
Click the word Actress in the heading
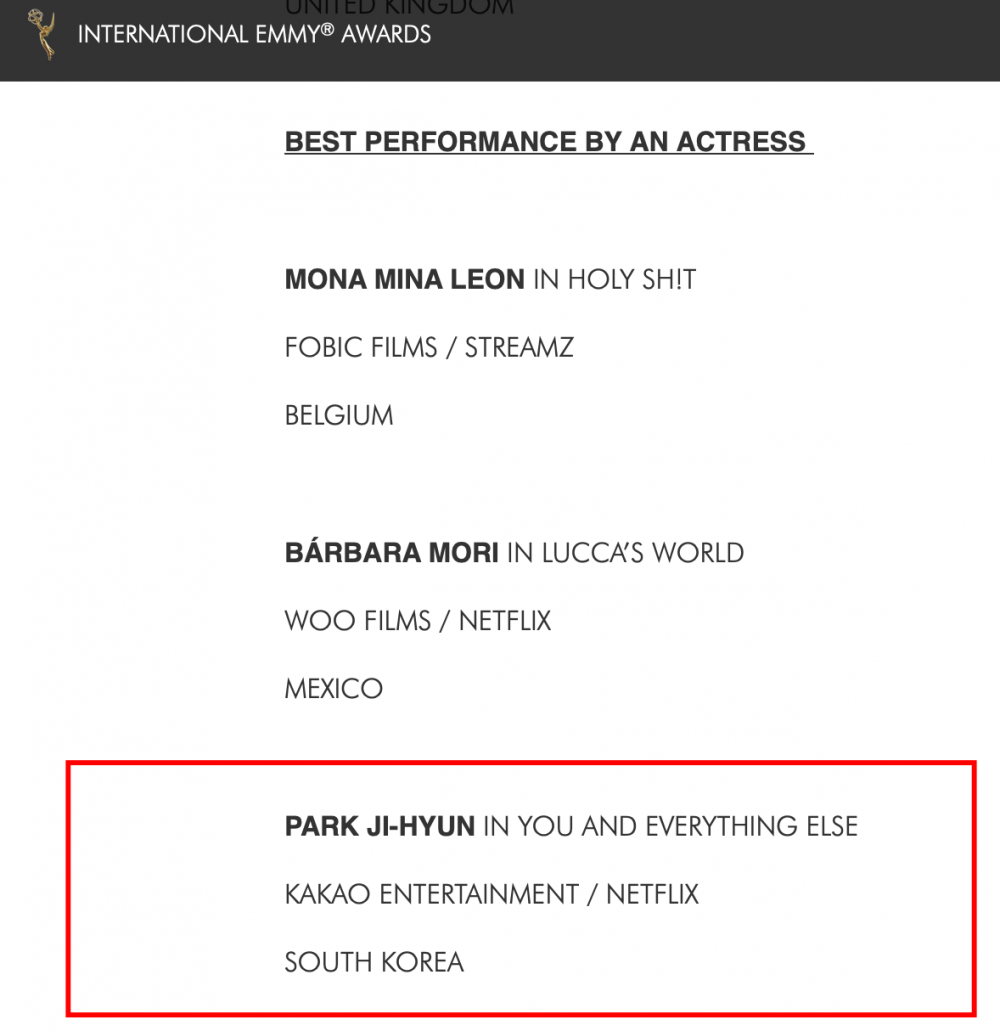[741, 141]
